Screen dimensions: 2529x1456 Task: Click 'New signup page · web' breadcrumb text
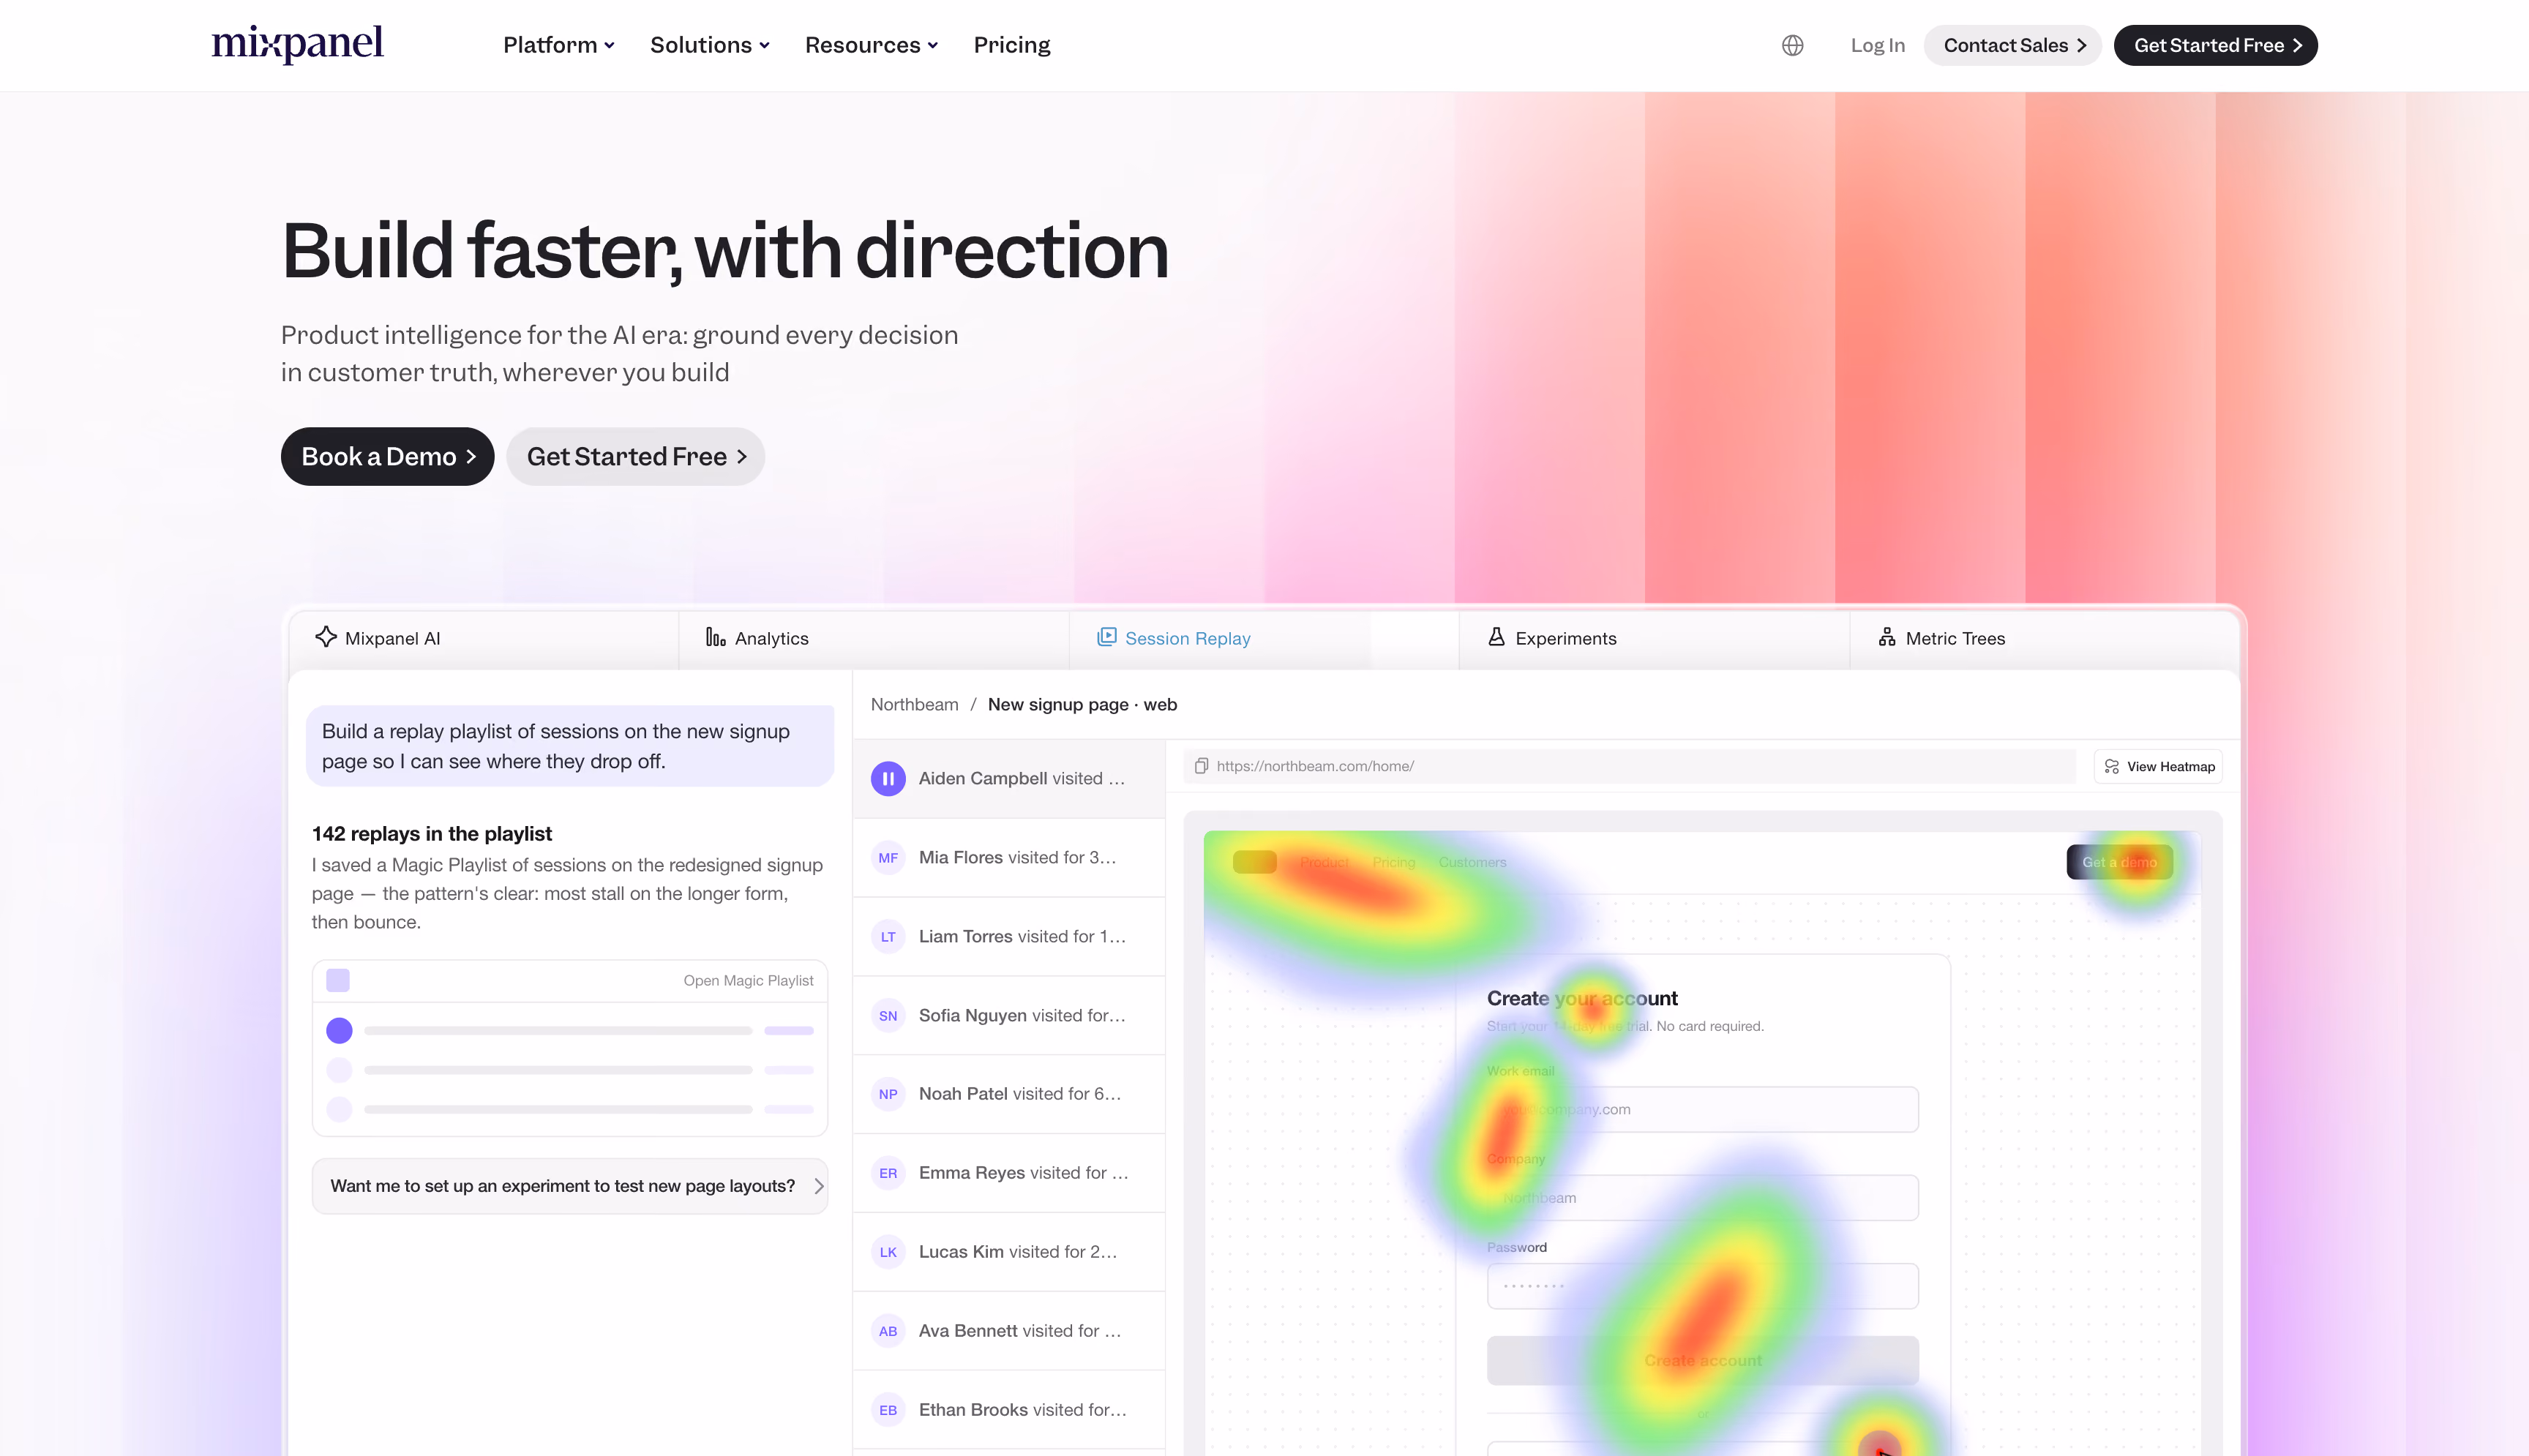click(1082, 704)
